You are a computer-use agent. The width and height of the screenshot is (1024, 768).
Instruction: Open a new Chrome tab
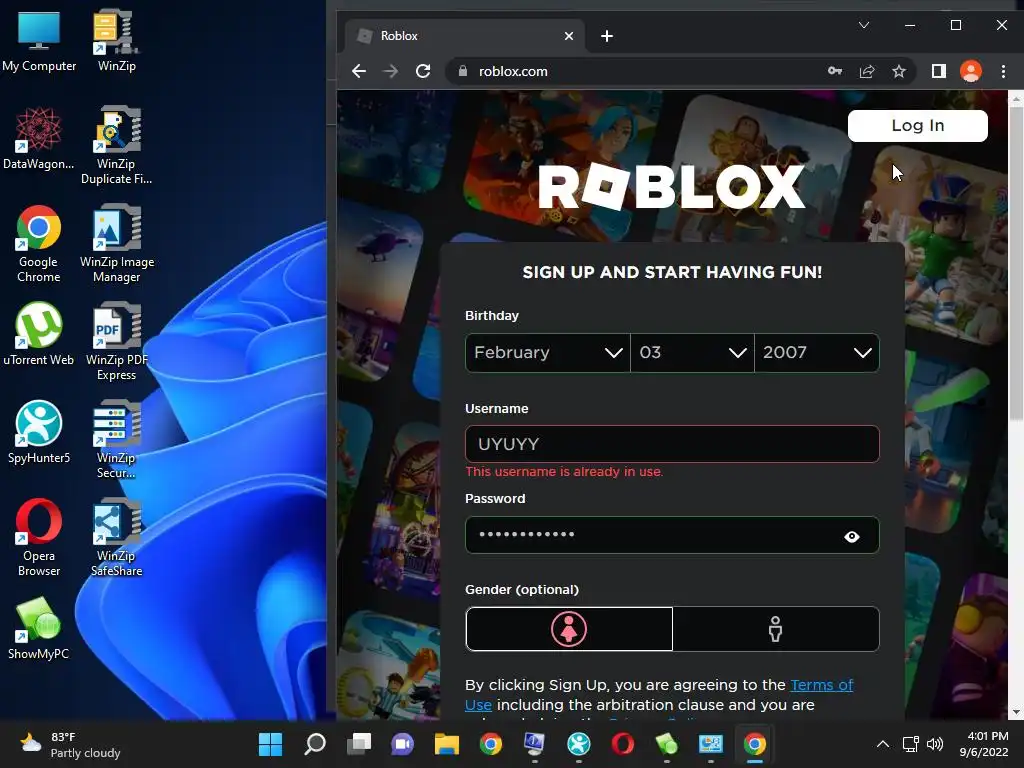pos(607,36)
